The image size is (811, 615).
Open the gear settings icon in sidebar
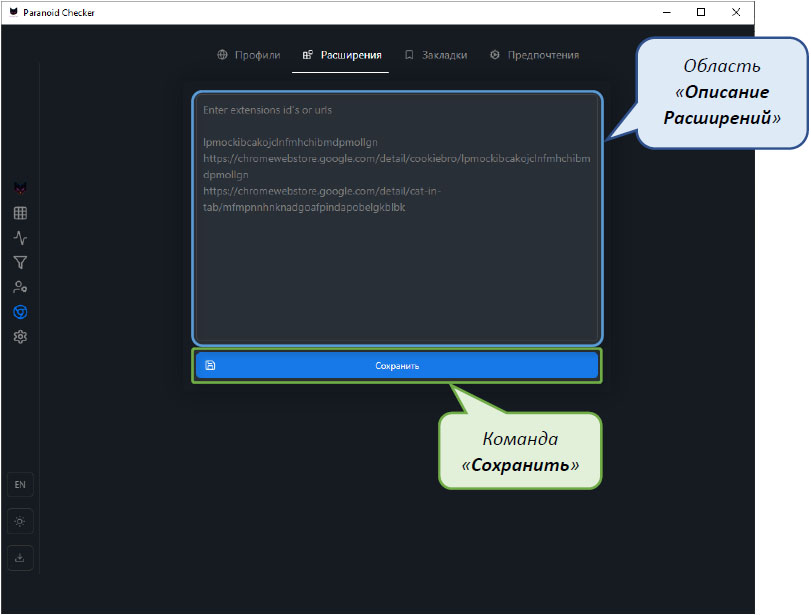pos(20,337)
